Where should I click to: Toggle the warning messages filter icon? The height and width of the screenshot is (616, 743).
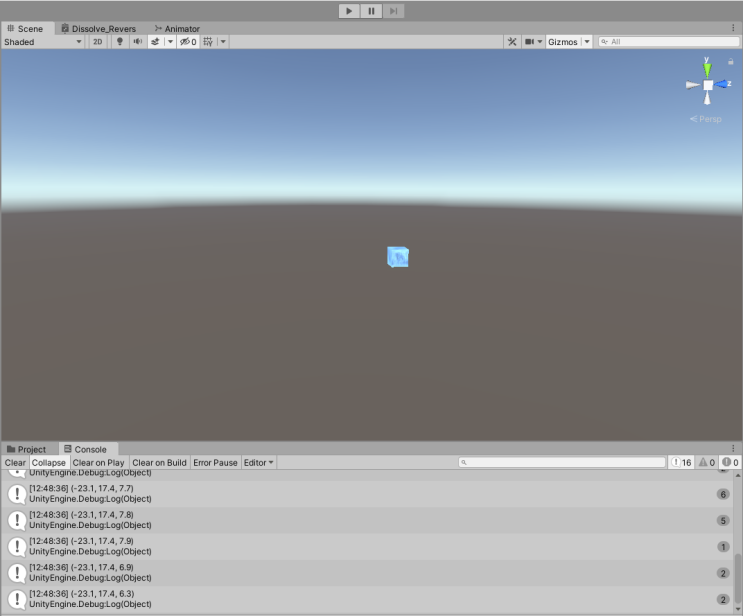707,462
